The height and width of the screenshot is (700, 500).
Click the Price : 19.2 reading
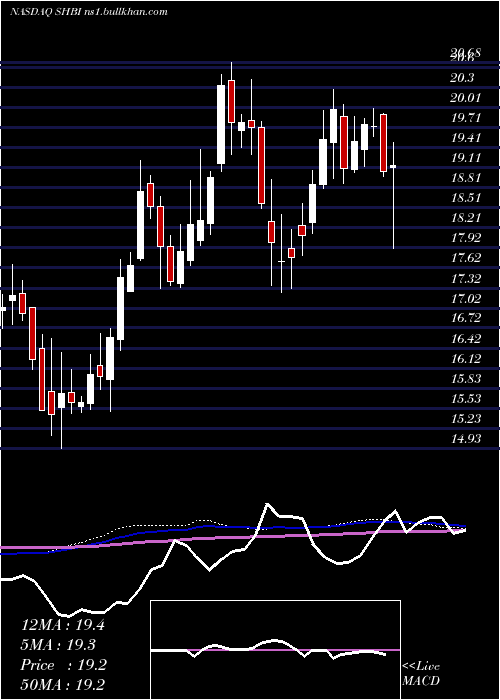coord(64,665)
